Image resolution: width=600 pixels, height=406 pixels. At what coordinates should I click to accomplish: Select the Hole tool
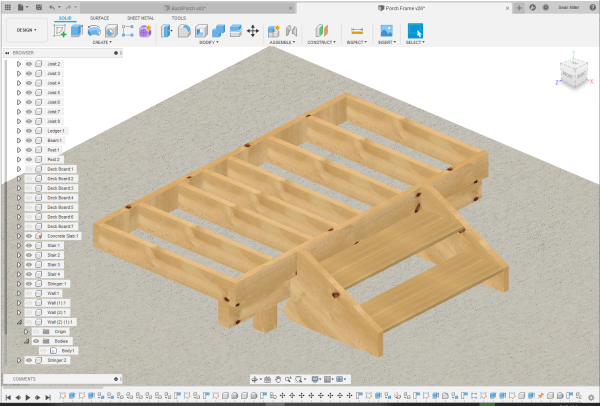(111, 31)
